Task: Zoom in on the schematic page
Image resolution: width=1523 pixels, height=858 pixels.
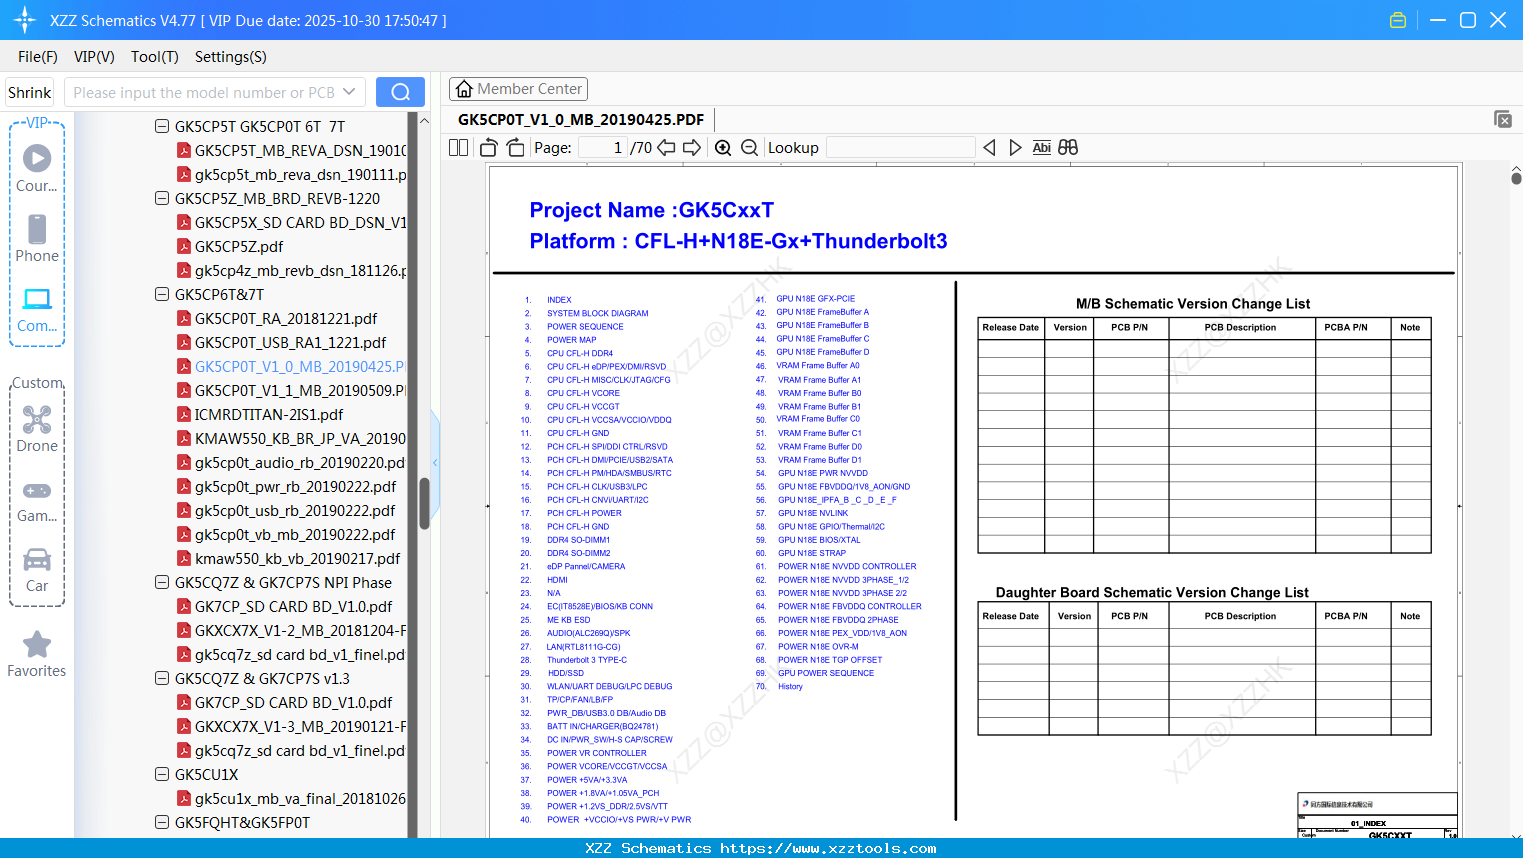Action: pyautogui.click(x=723, y=148)
